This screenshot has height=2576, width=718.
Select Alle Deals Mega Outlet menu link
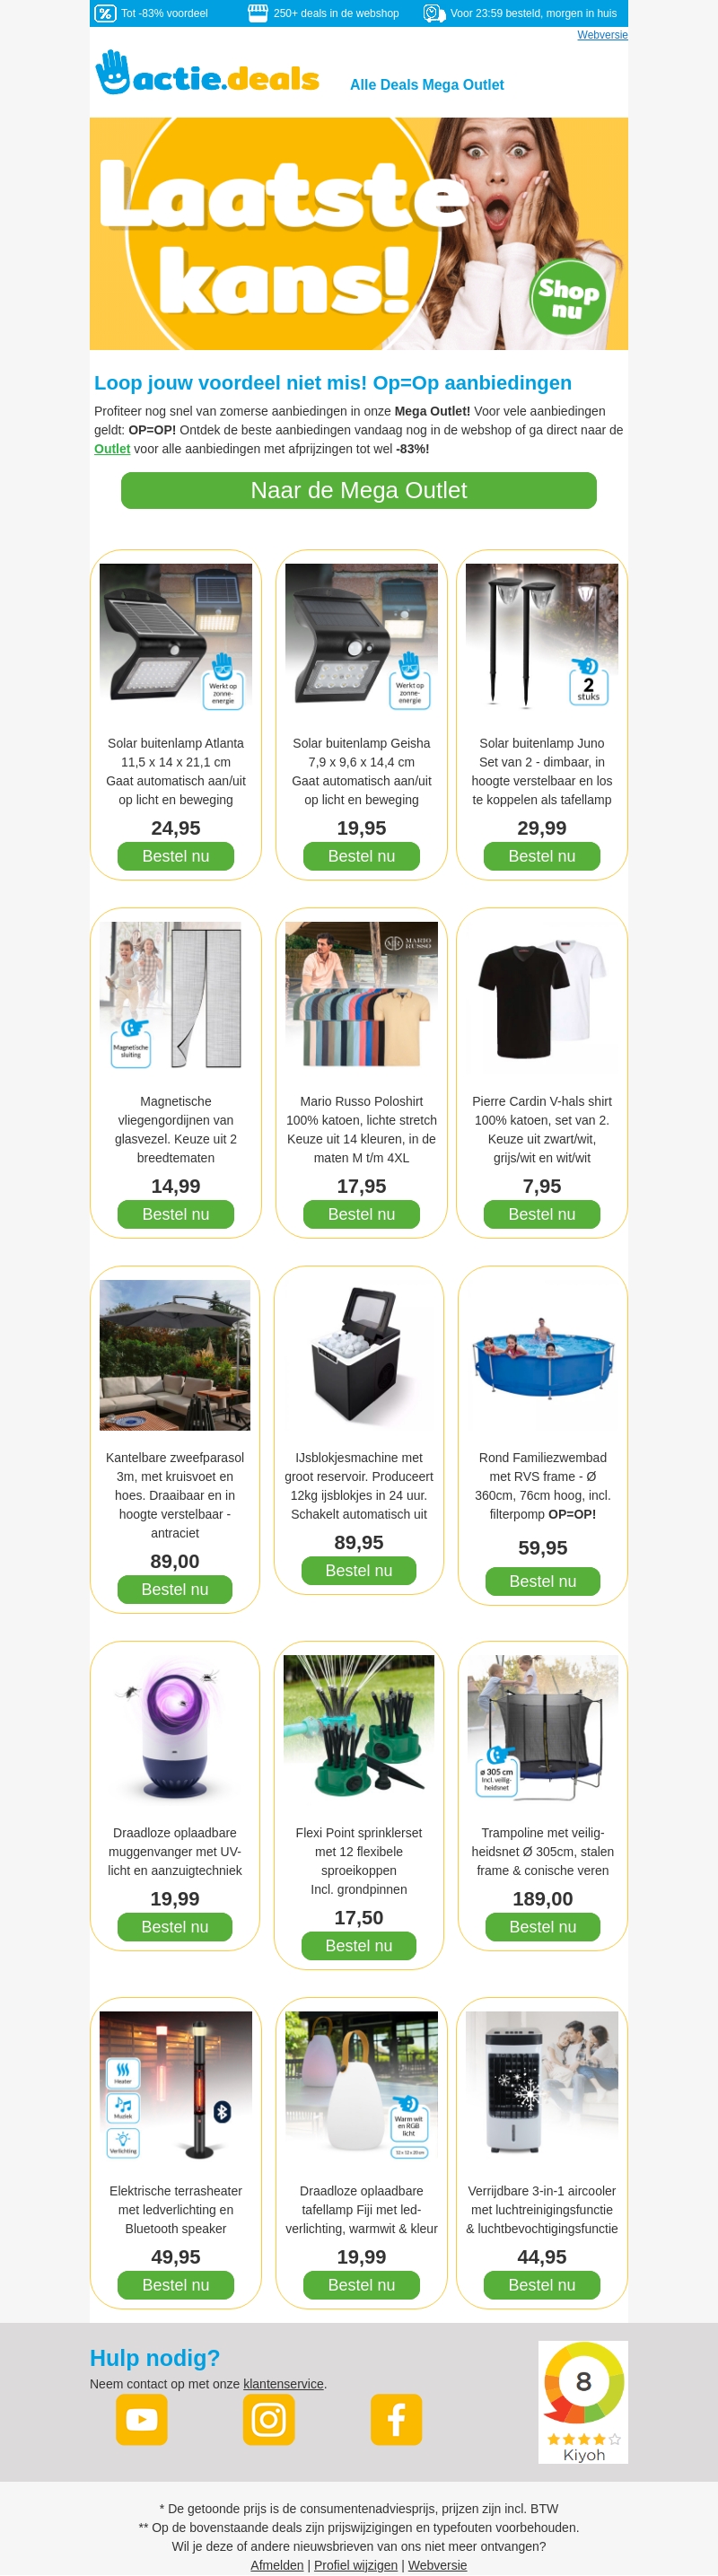tap(427, 85)
